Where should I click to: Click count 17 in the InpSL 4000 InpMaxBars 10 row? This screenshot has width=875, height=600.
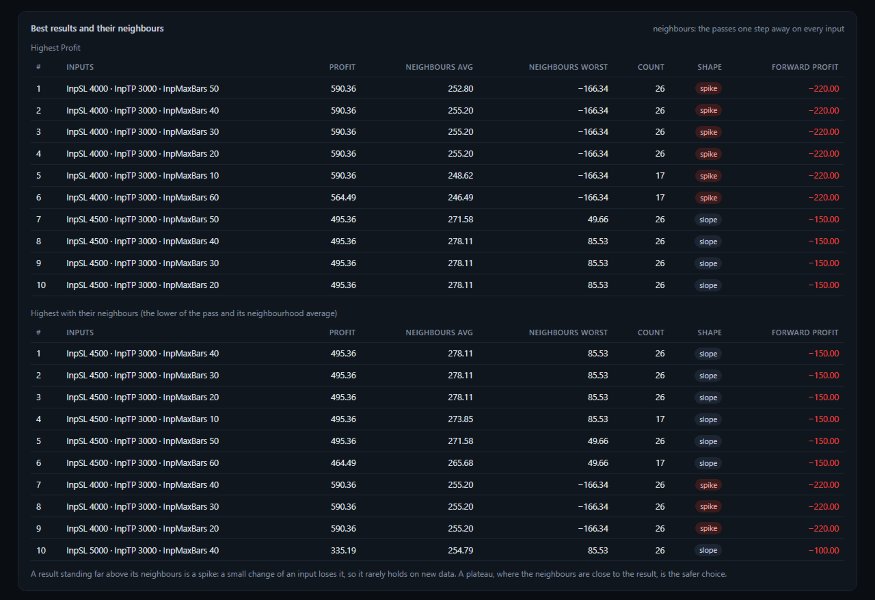pos(660,176)
